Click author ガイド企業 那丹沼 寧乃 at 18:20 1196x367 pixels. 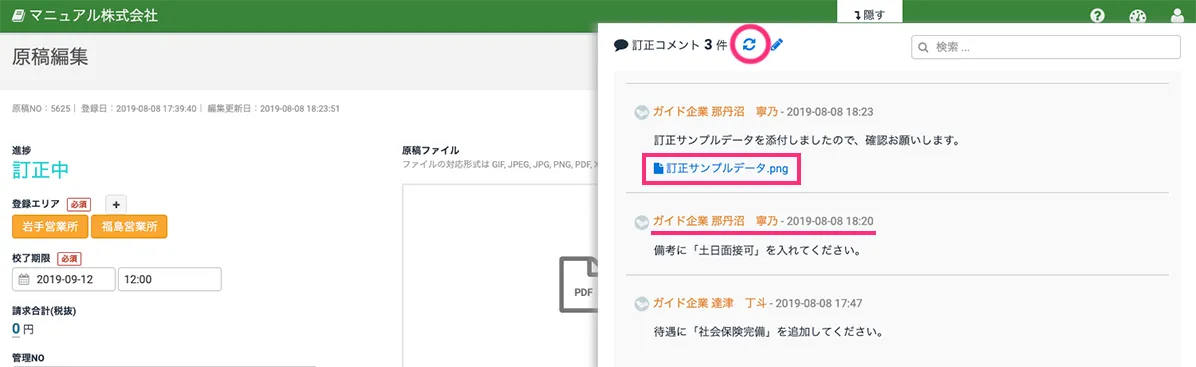715,221
